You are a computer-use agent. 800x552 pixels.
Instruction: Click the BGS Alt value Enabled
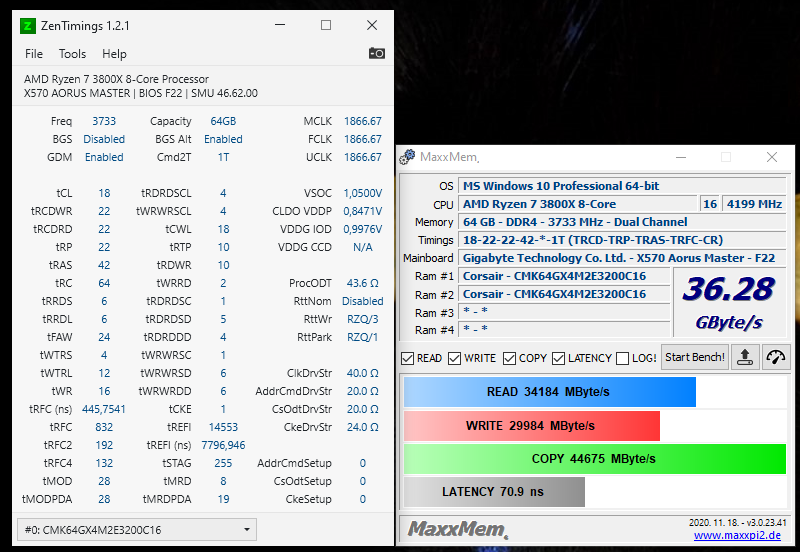pyautogui.click(x=223, y=139)
